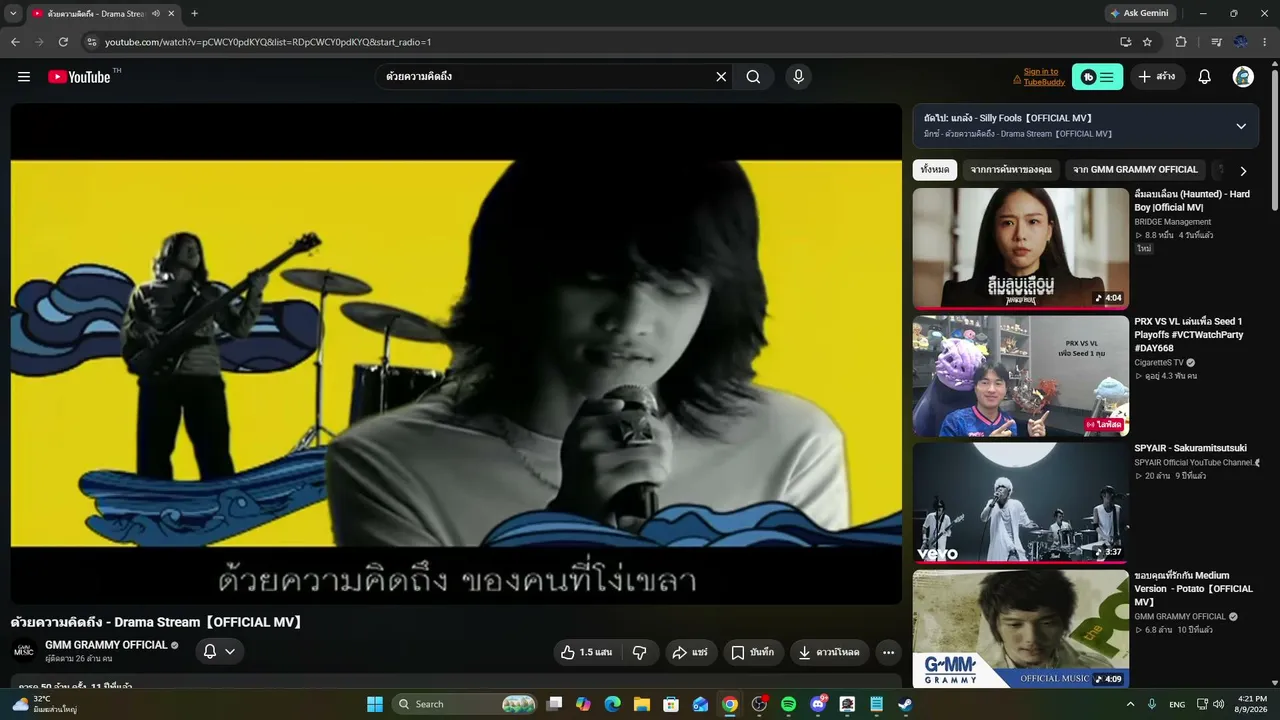Open more actions three-dot menu below the video
Image resolution: width=1280 pixels, height=720 pixels.
888,652
